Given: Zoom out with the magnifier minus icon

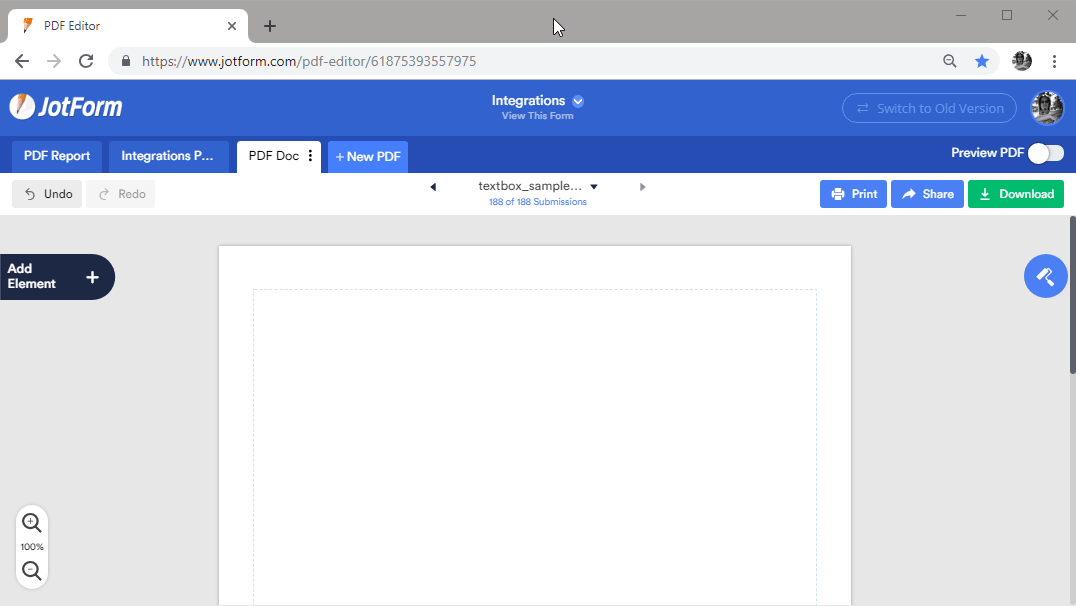Looking at the screenshot, I should [32, 570].
